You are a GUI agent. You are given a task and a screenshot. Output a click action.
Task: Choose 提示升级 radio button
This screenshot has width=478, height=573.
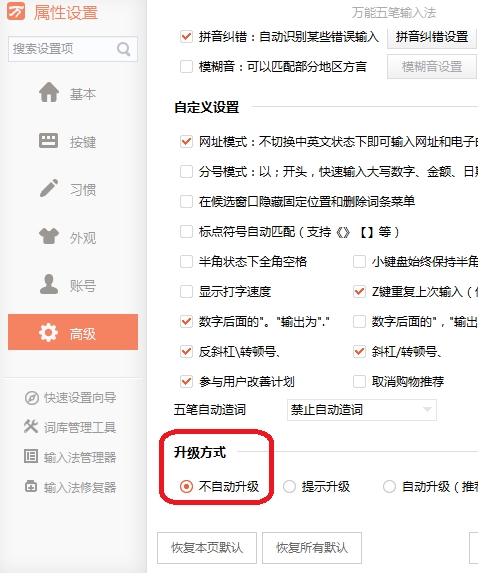289,486
